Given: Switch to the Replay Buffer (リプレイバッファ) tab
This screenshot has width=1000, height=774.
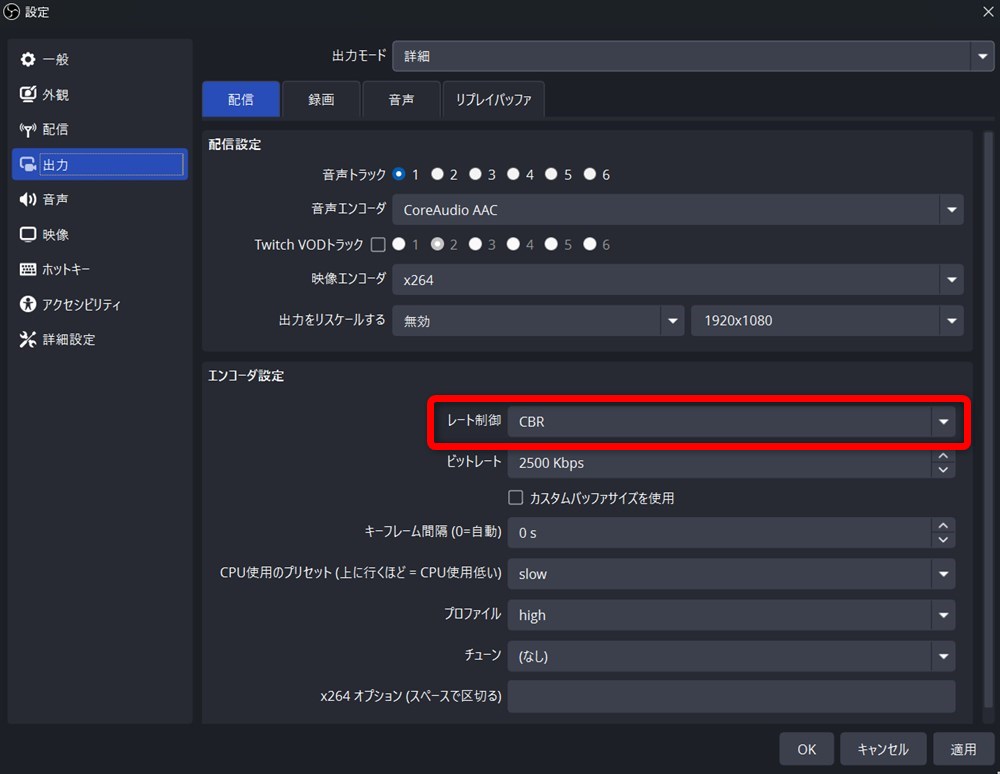Looking at the screenshot, I should tap(493, 99).
